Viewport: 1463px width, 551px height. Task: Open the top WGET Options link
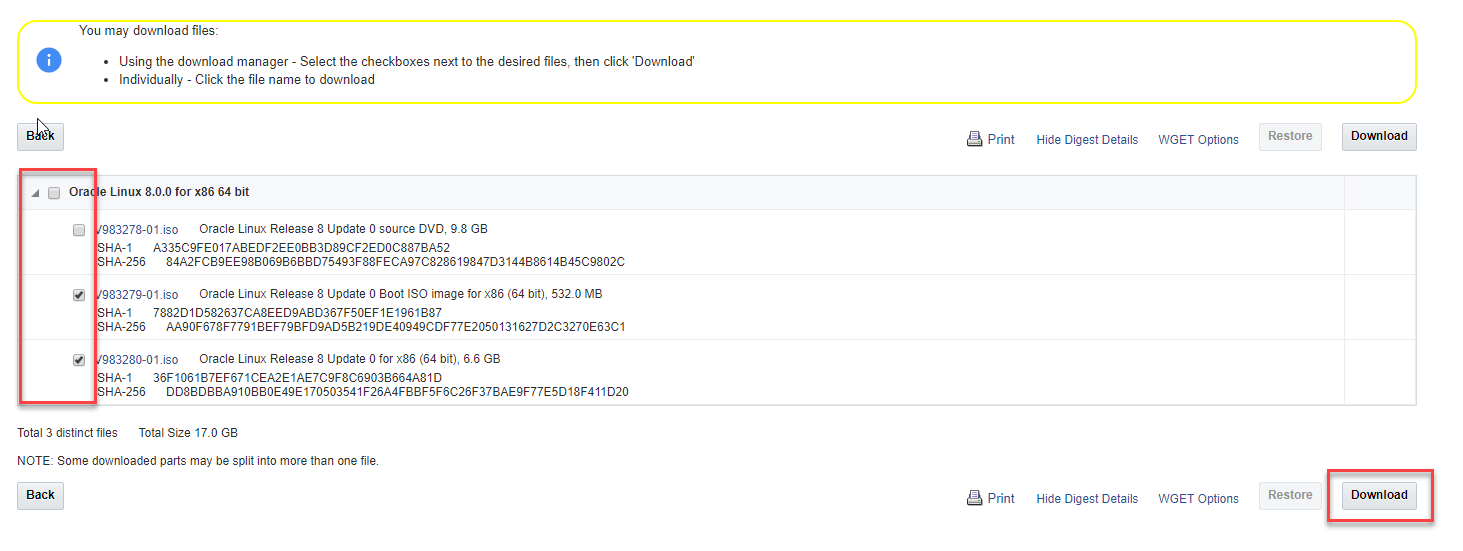coord(1198,140)
